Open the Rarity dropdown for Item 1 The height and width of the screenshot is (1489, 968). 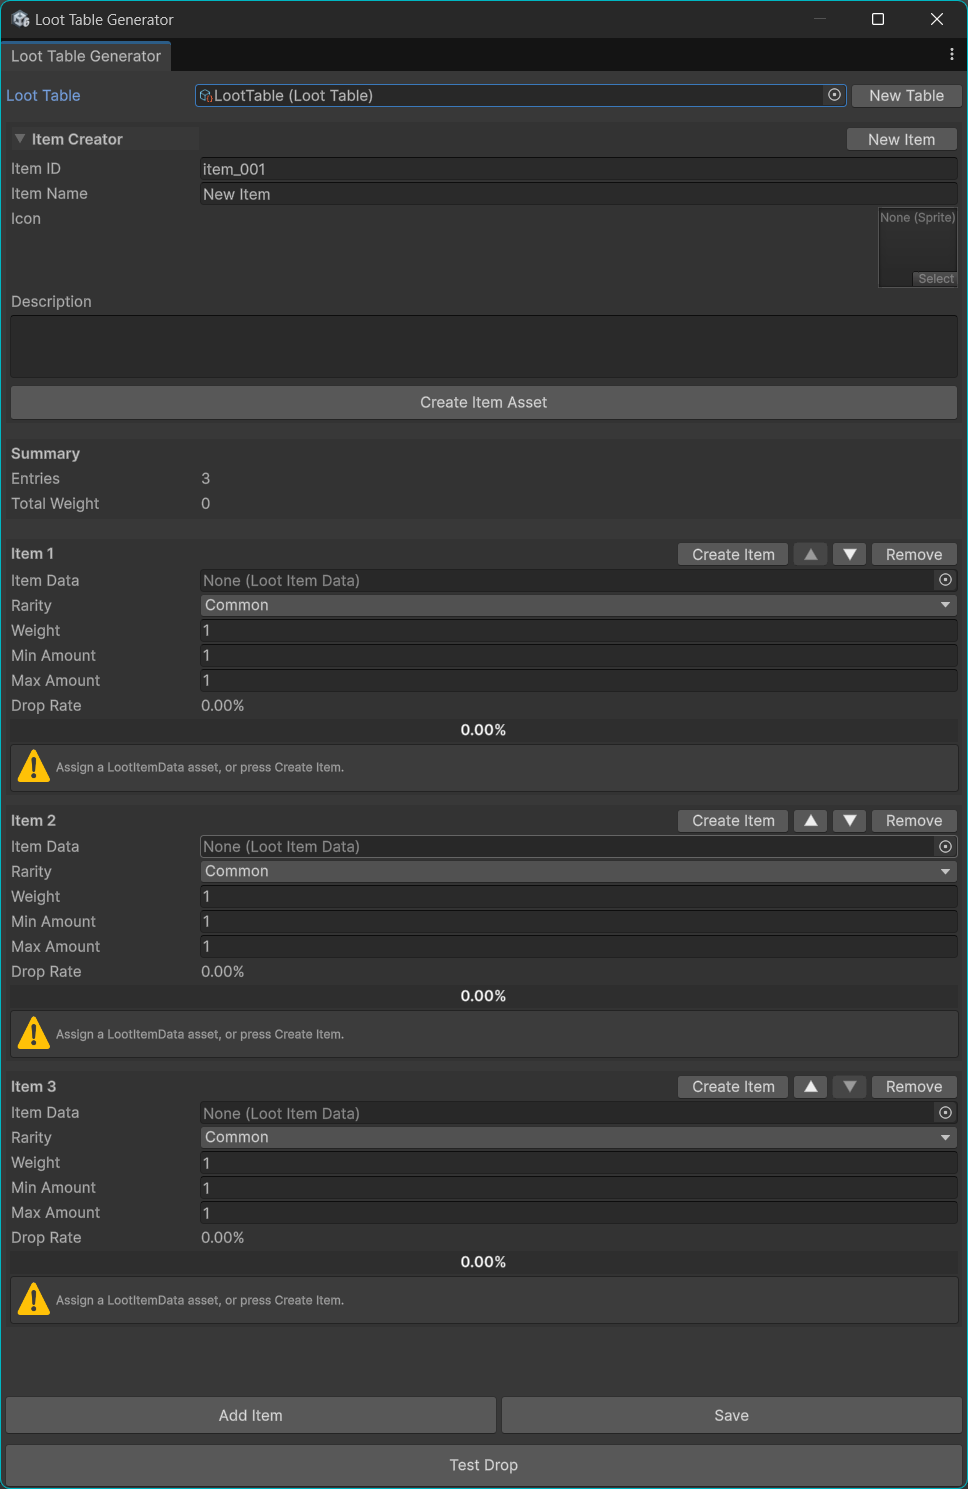click(578, 605)
